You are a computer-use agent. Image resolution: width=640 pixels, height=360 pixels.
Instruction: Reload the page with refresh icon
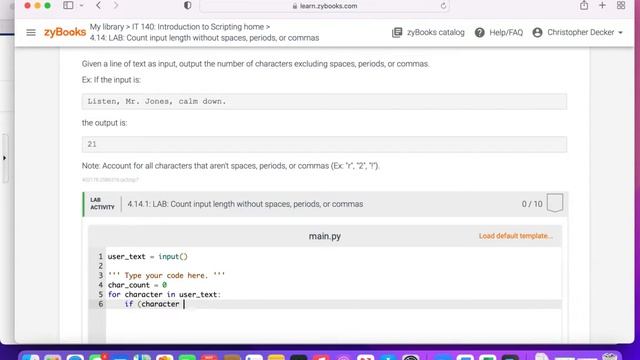443,6
